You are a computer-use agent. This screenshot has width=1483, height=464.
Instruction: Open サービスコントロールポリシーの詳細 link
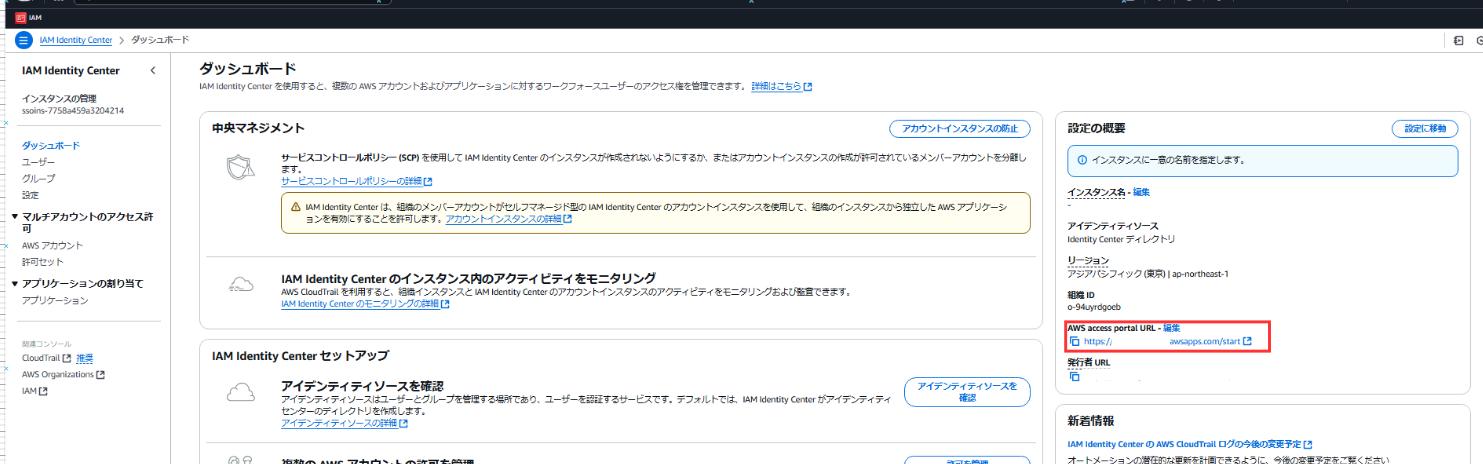(x=357, y=182)
